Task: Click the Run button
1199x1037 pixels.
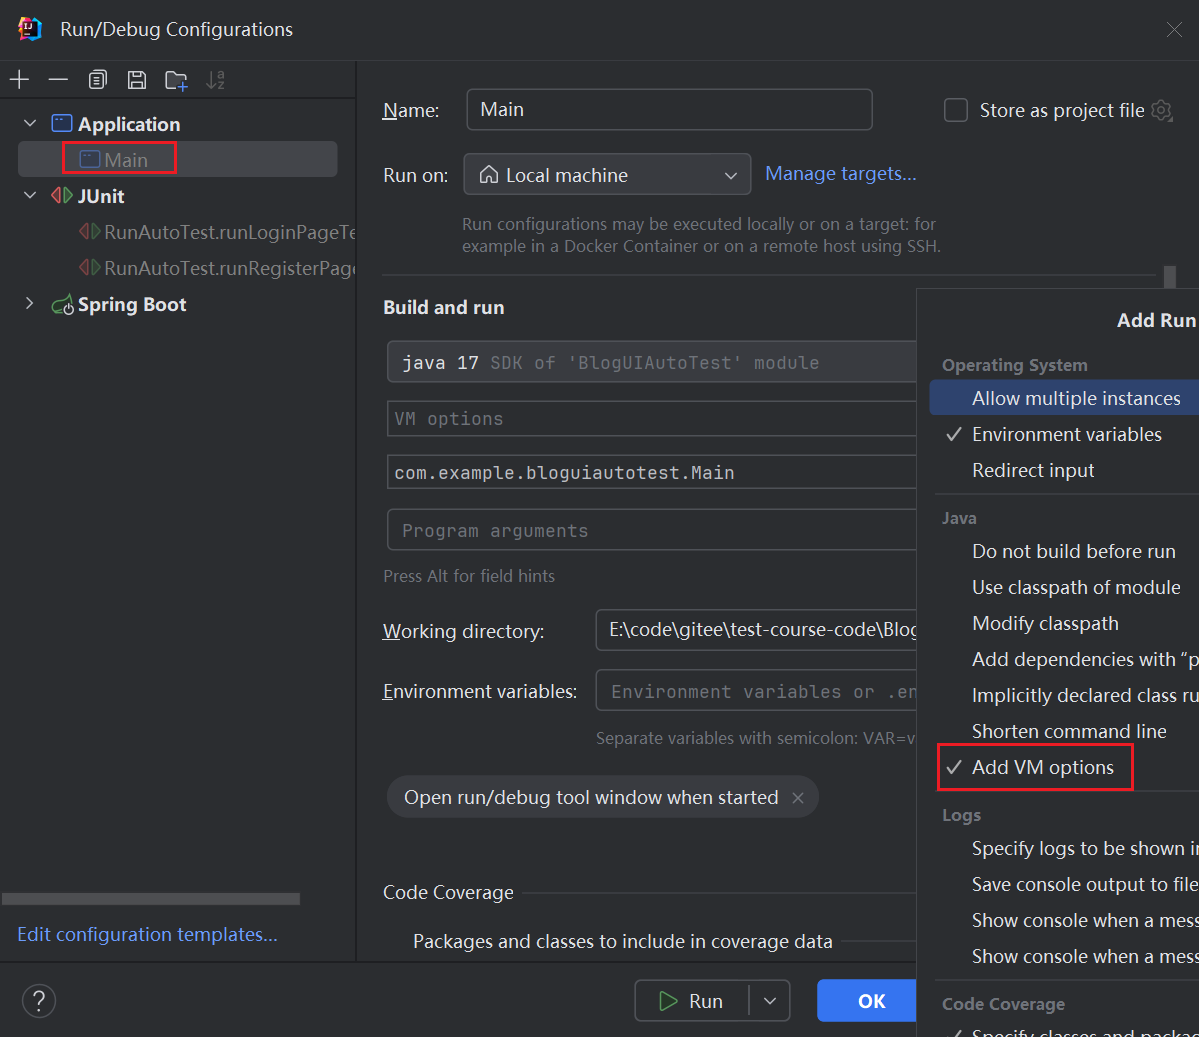Action: 691,1001
